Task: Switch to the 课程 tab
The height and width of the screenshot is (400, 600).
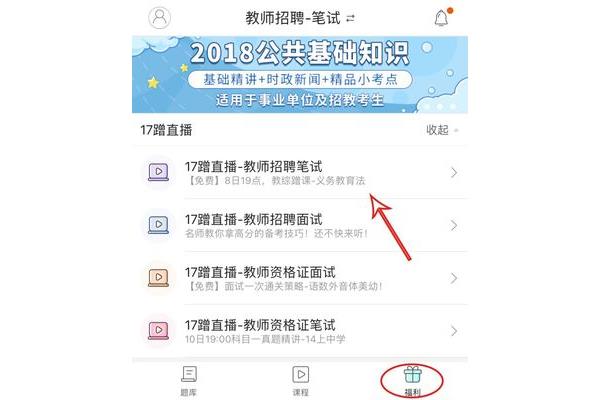Action: [x=300, y=381]
